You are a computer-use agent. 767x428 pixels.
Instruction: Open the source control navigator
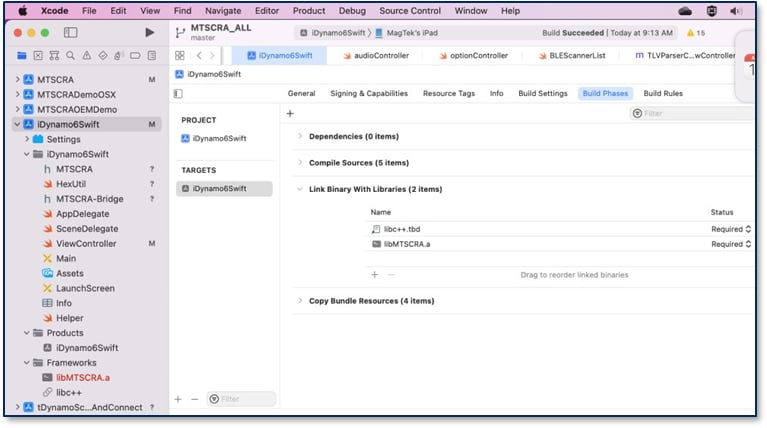38,55
